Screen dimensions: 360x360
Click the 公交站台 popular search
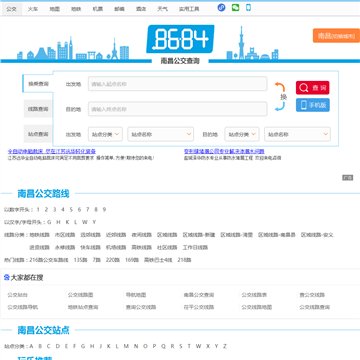tap(18, 295)
